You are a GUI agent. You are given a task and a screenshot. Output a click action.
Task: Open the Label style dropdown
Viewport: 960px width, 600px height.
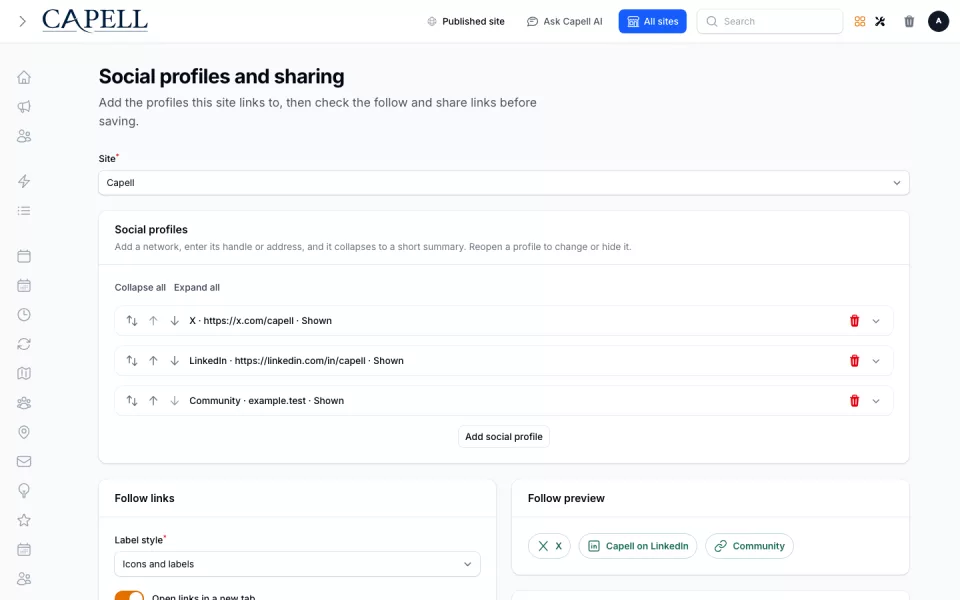click(297, 564)
